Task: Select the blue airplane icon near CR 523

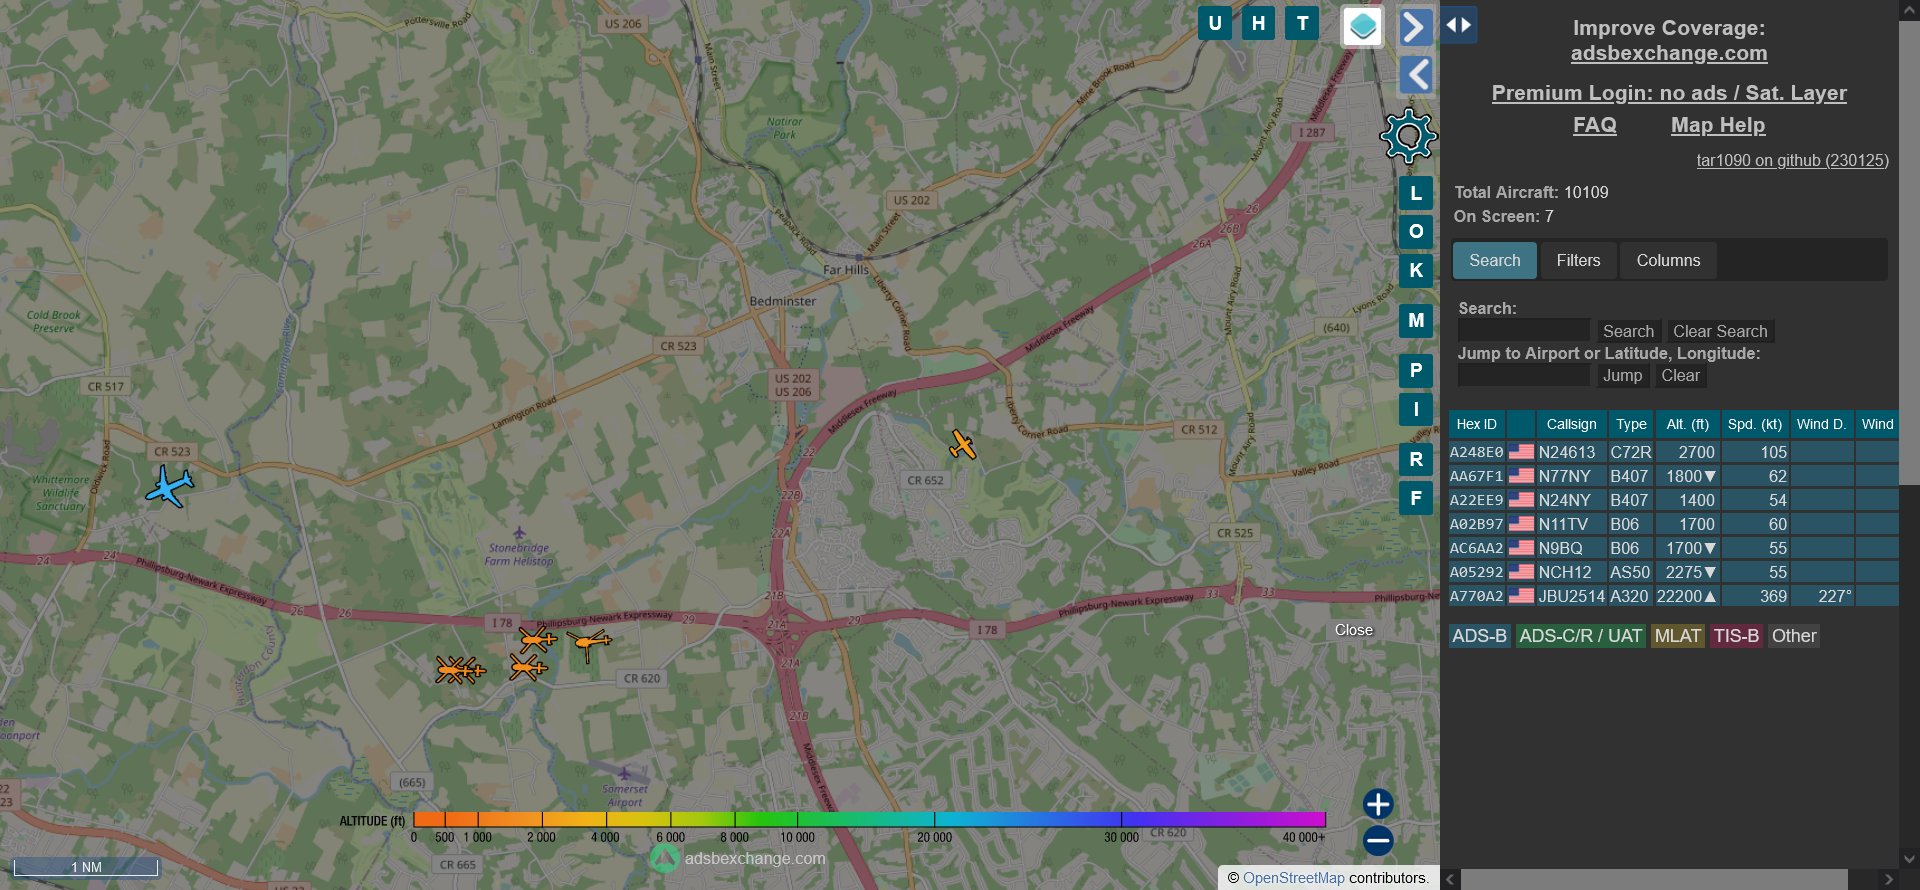Action: (169, 487)
